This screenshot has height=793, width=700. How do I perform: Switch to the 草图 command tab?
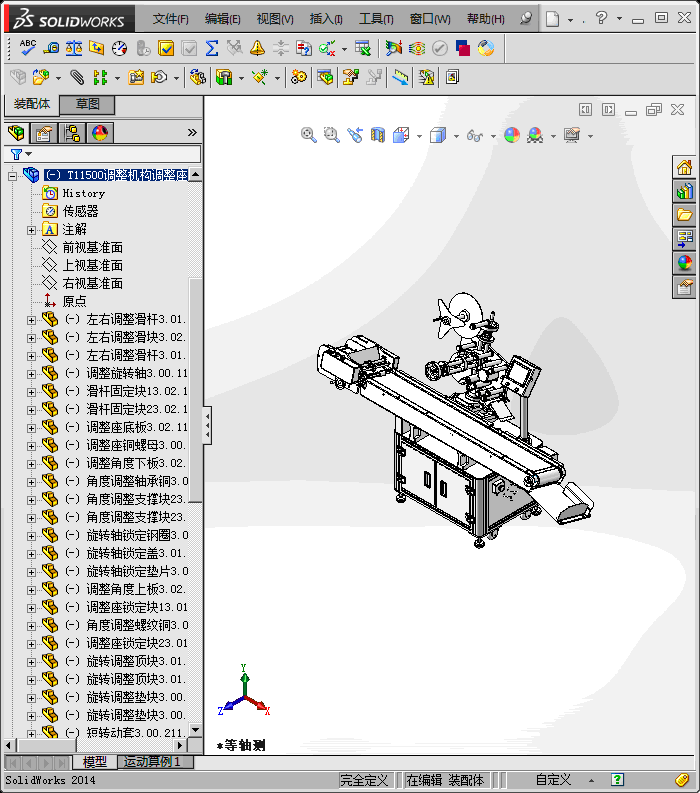(x=88, y=104)
